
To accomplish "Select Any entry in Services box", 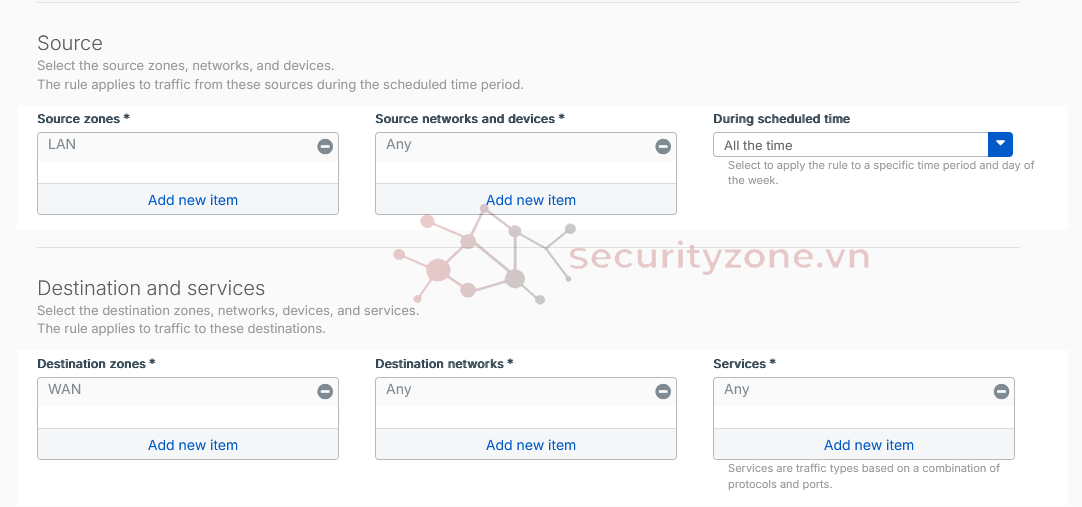I will (737, 390).
